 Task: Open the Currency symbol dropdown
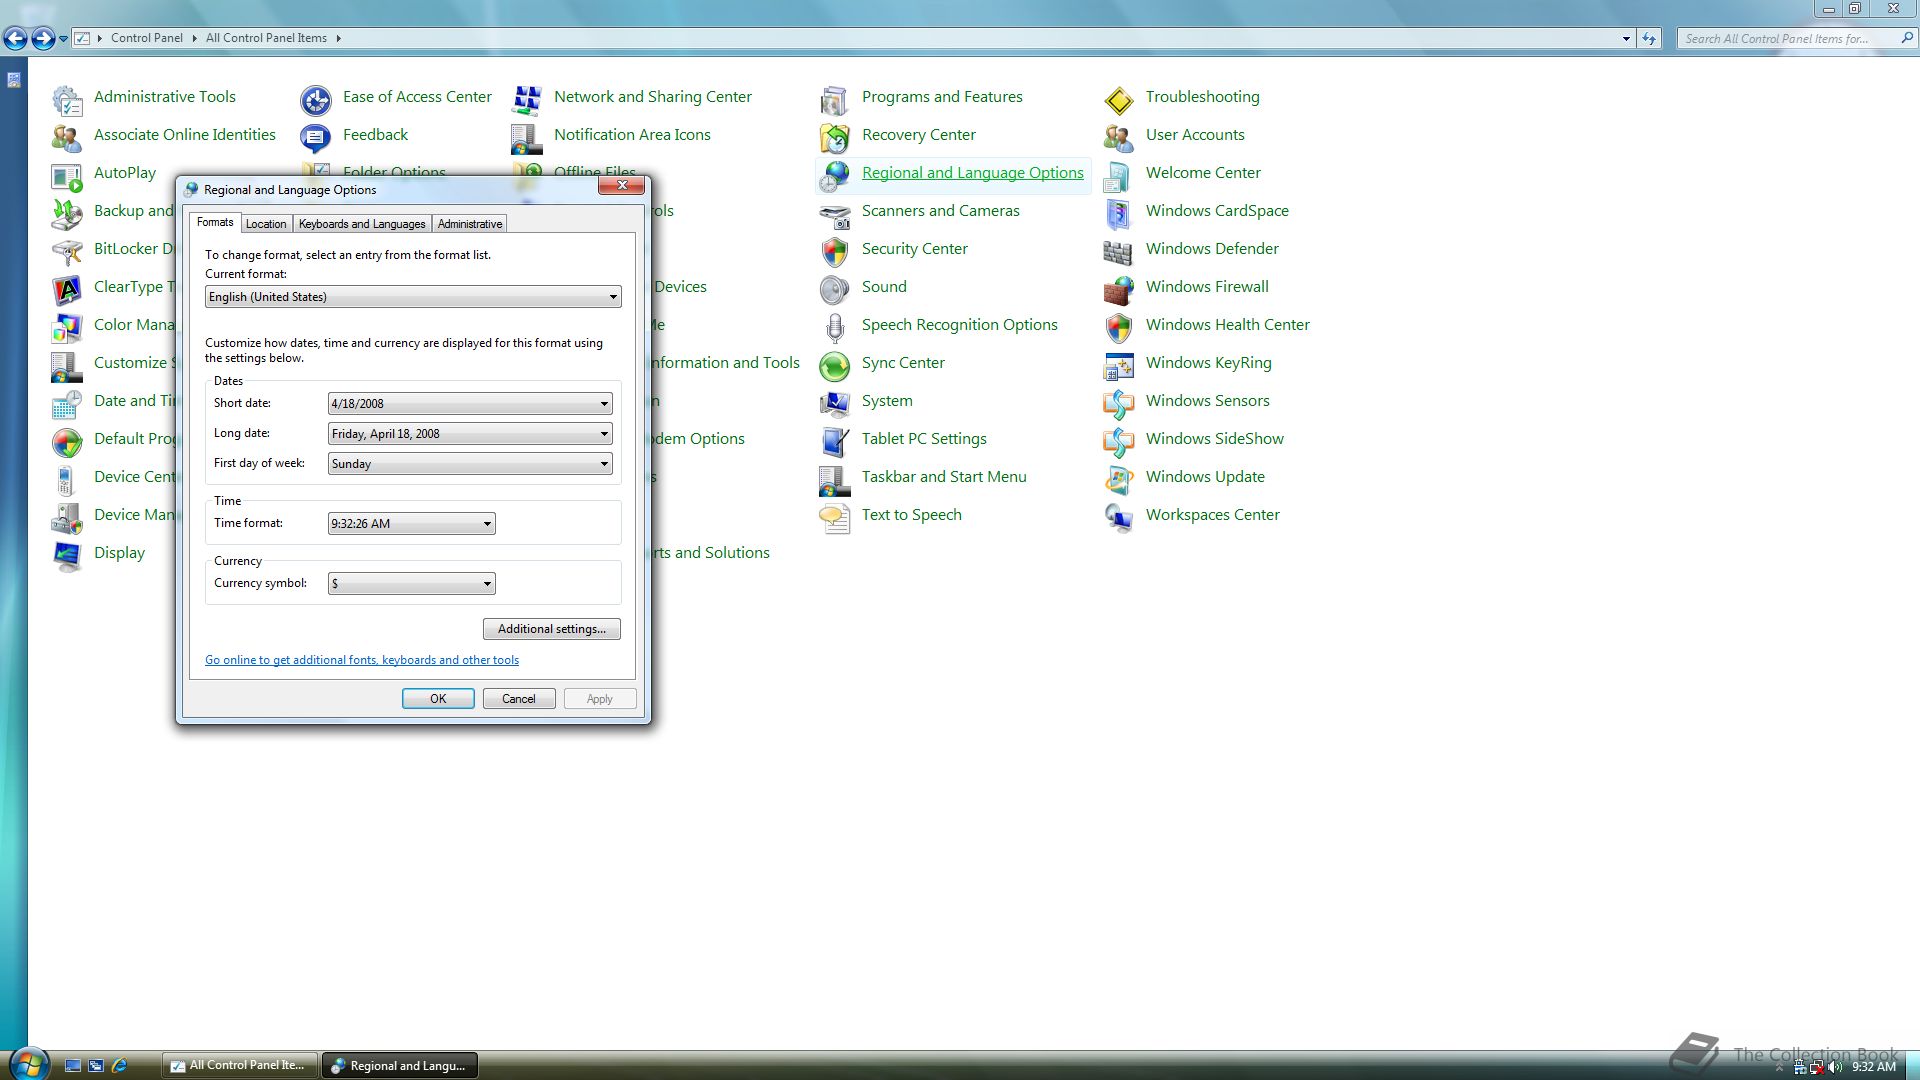412,584
